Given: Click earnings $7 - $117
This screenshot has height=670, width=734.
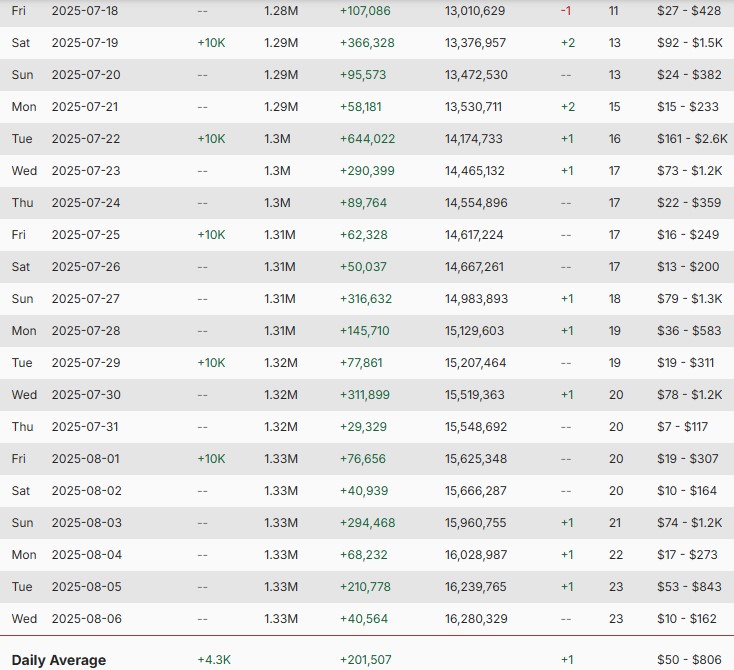Looking at the screenshot, I should coord(682,427).
